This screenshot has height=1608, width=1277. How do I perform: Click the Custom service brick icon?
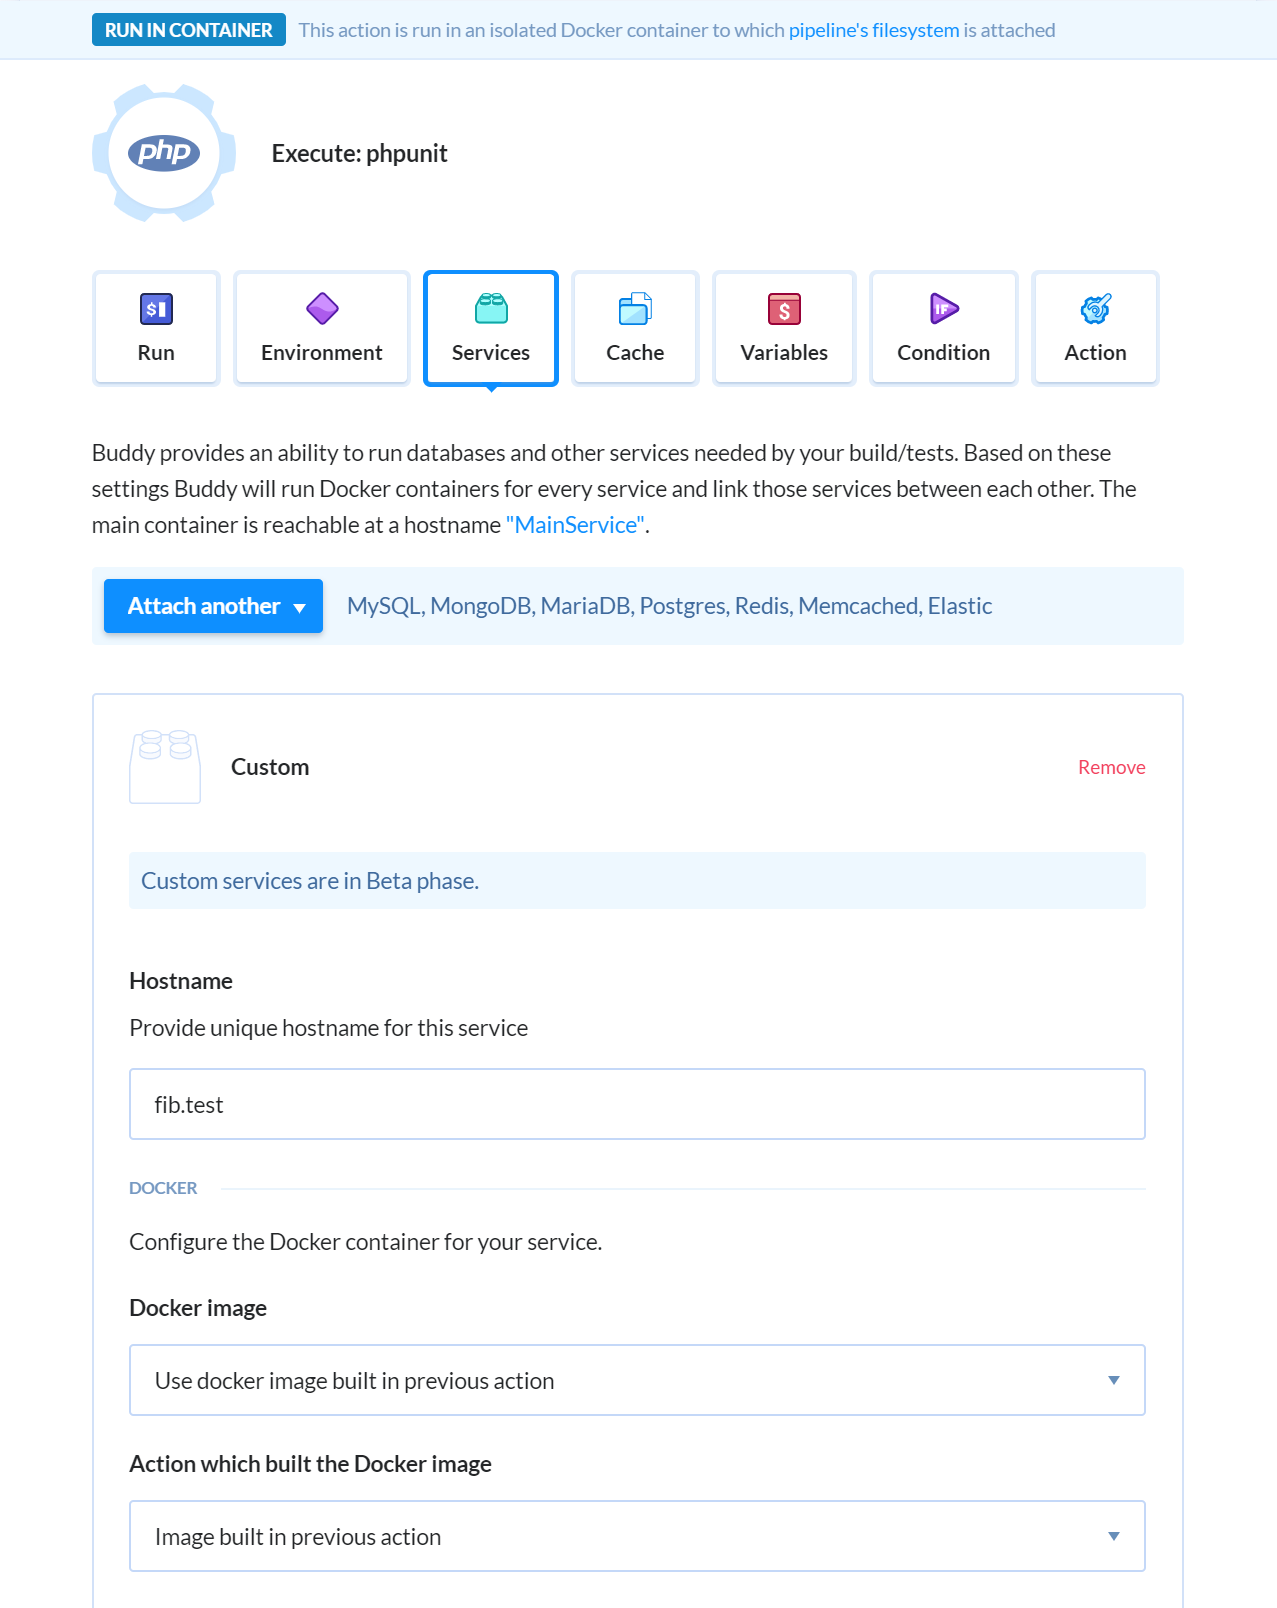tap(165, 767)
